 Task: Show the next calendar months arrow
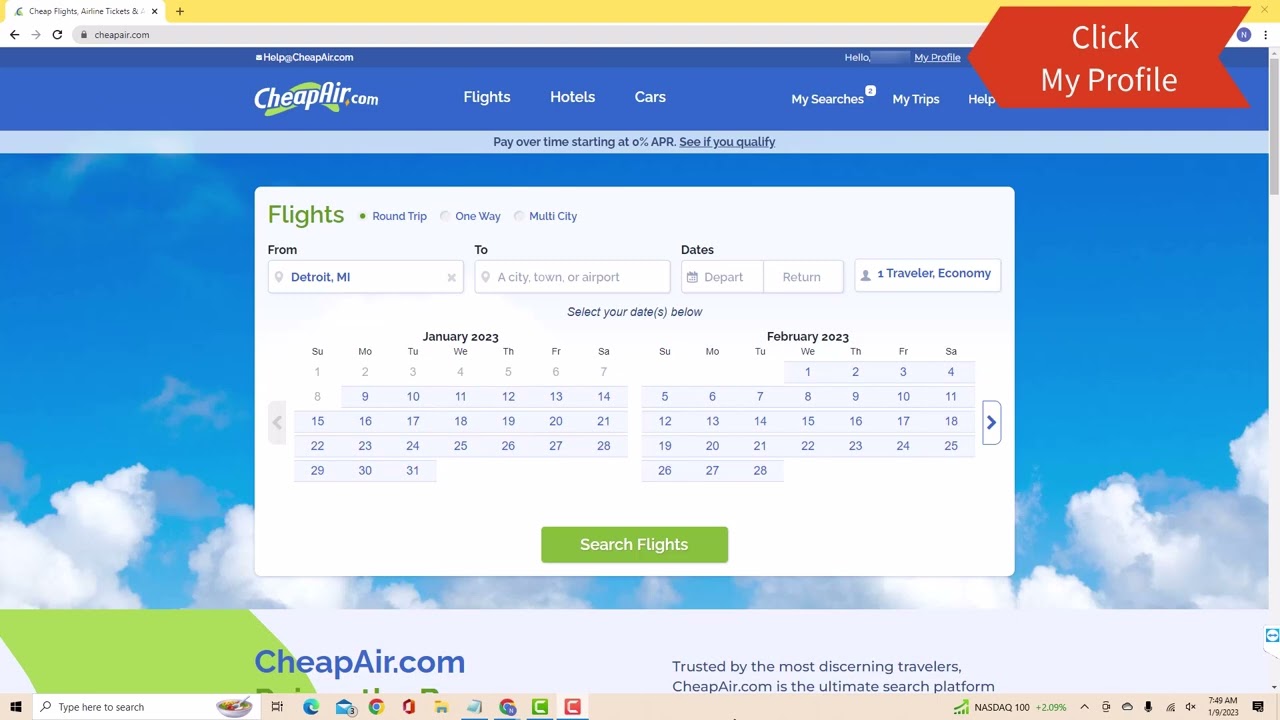[991, 422]
